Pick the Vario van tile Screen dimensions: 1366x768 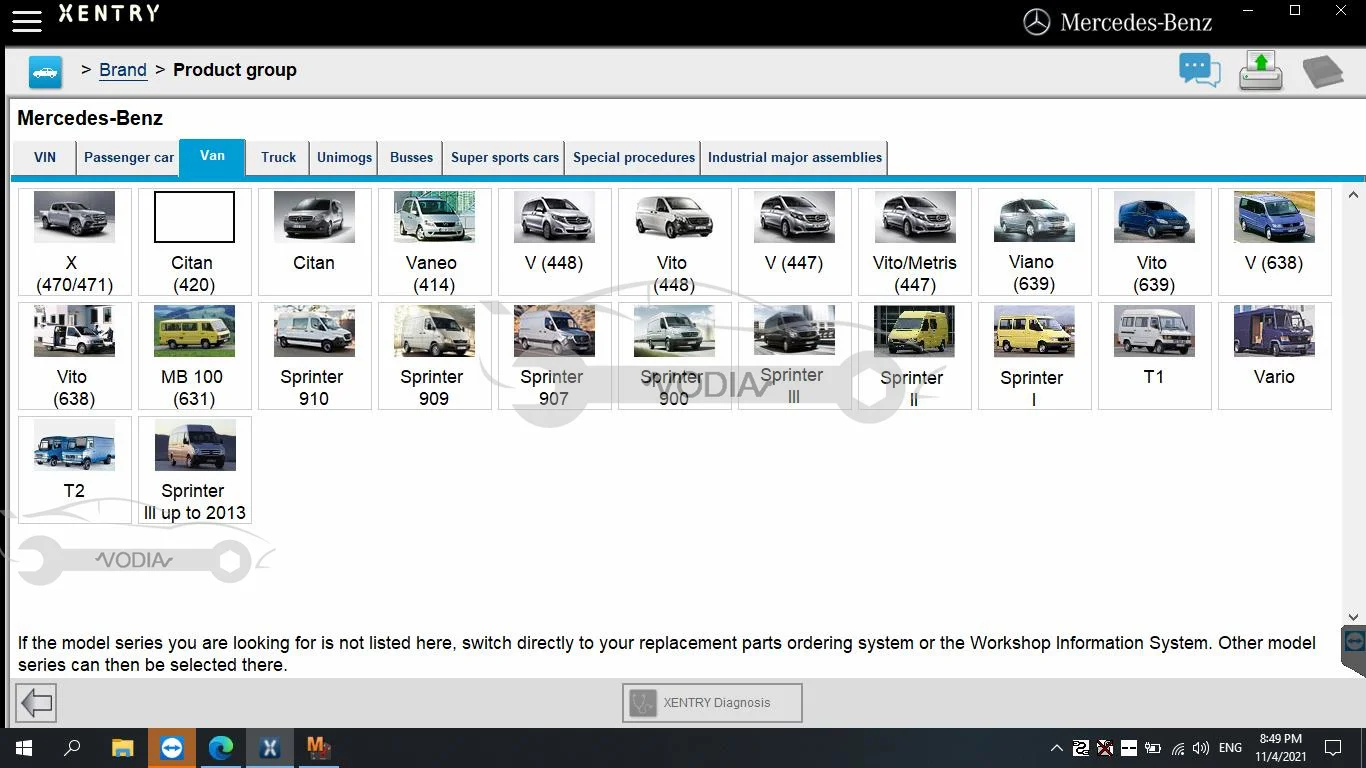1274,356
